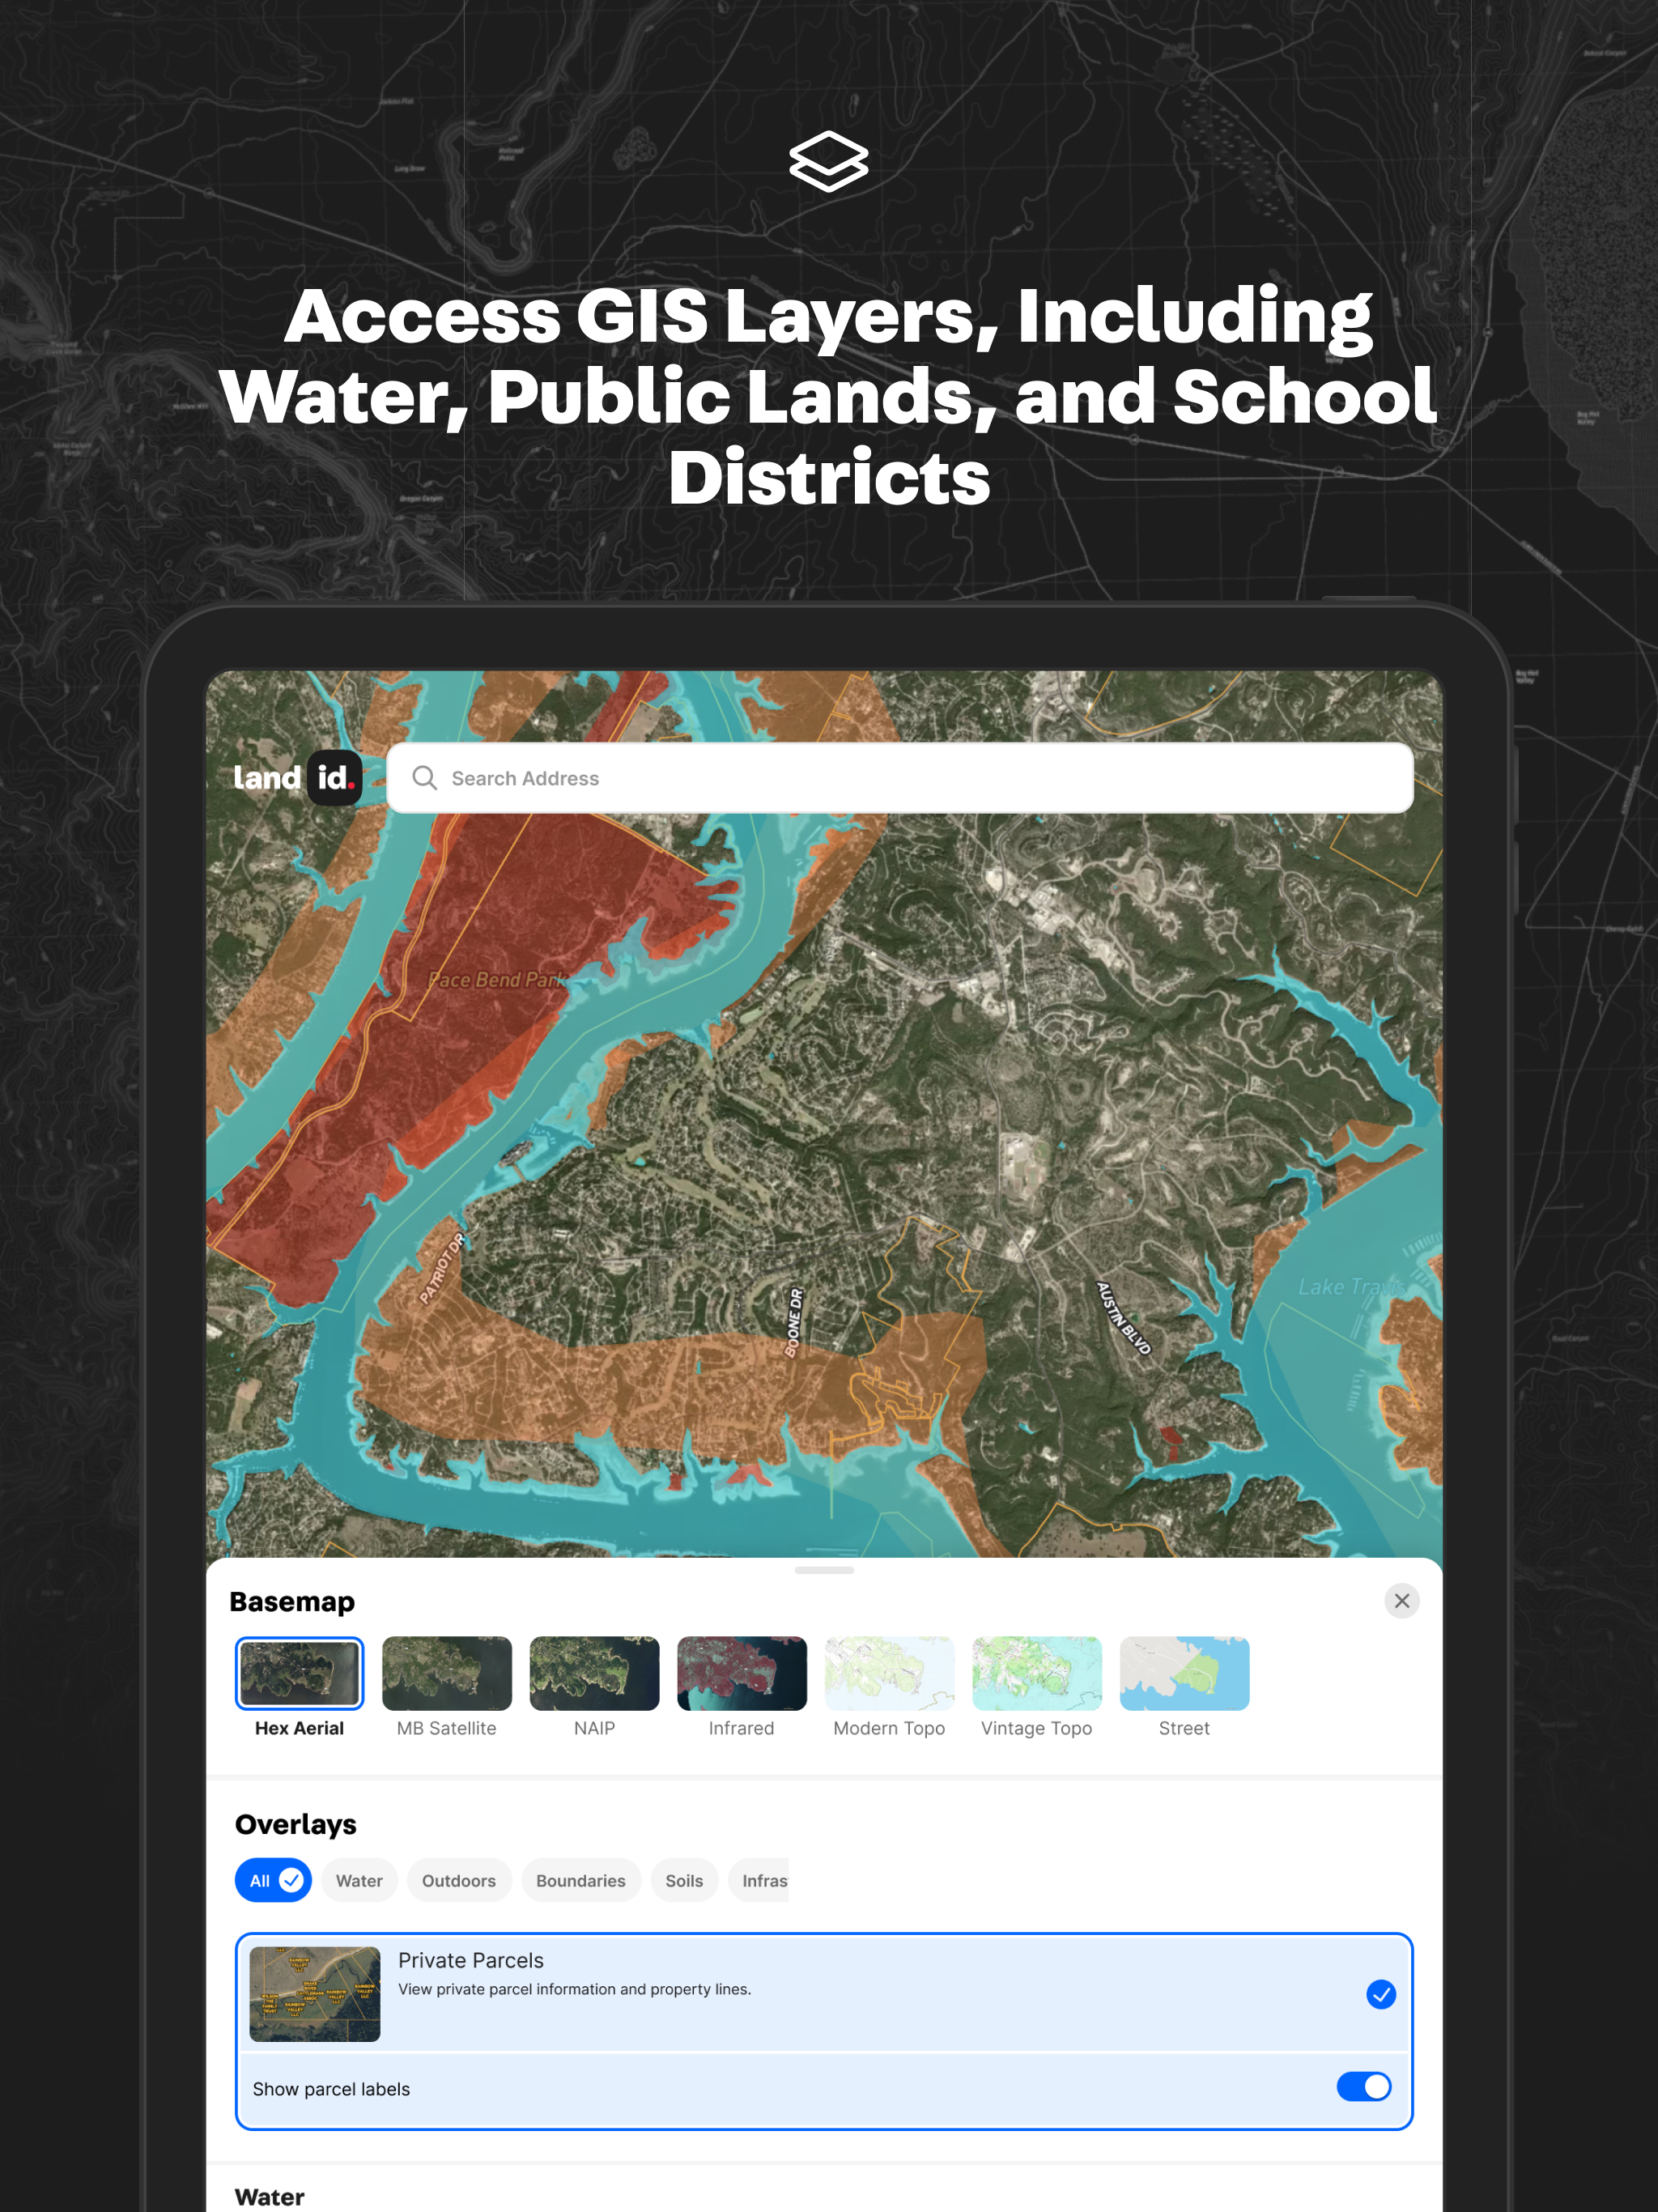This screenshot has width=1658, height=2212.
Task: Turn off Show parcel labels switch
Action: click(x=1363, y=2087)
